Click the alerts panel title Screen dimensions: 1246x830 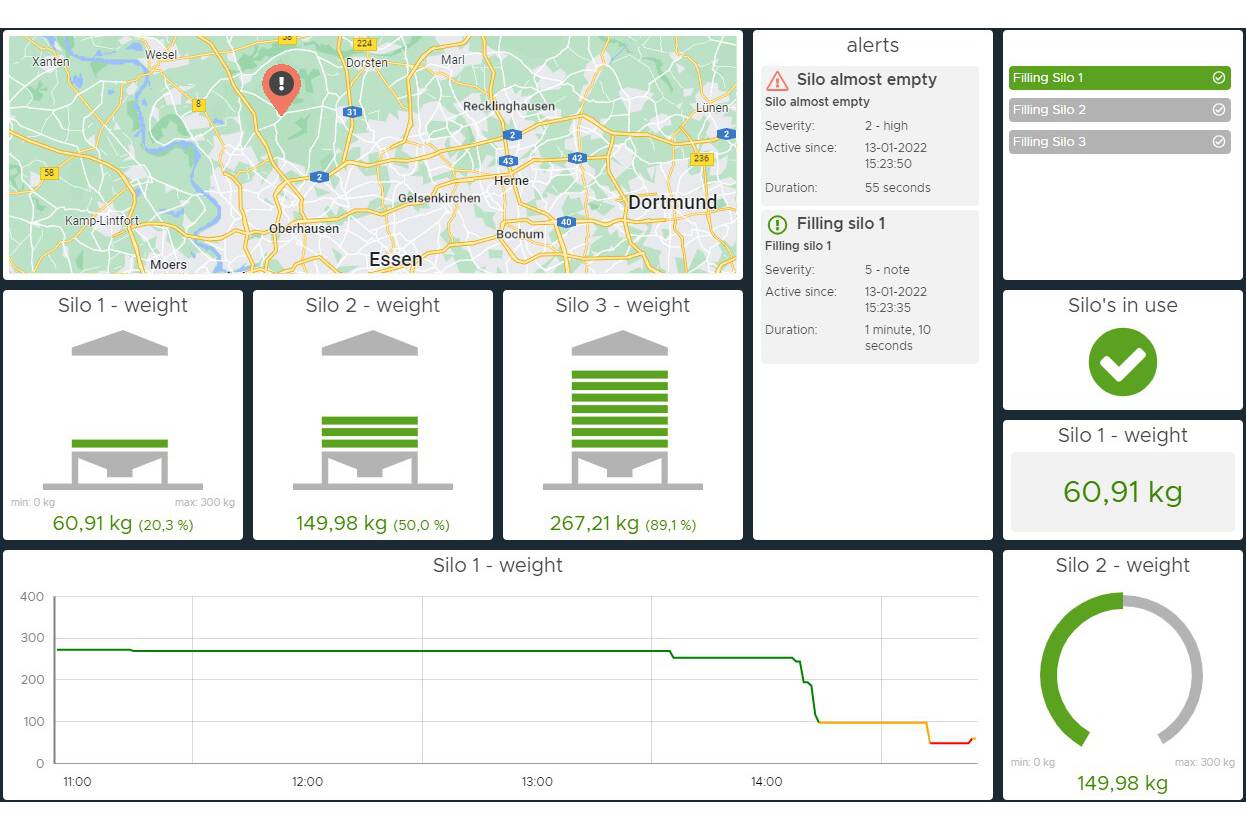[x=872, y=46]
